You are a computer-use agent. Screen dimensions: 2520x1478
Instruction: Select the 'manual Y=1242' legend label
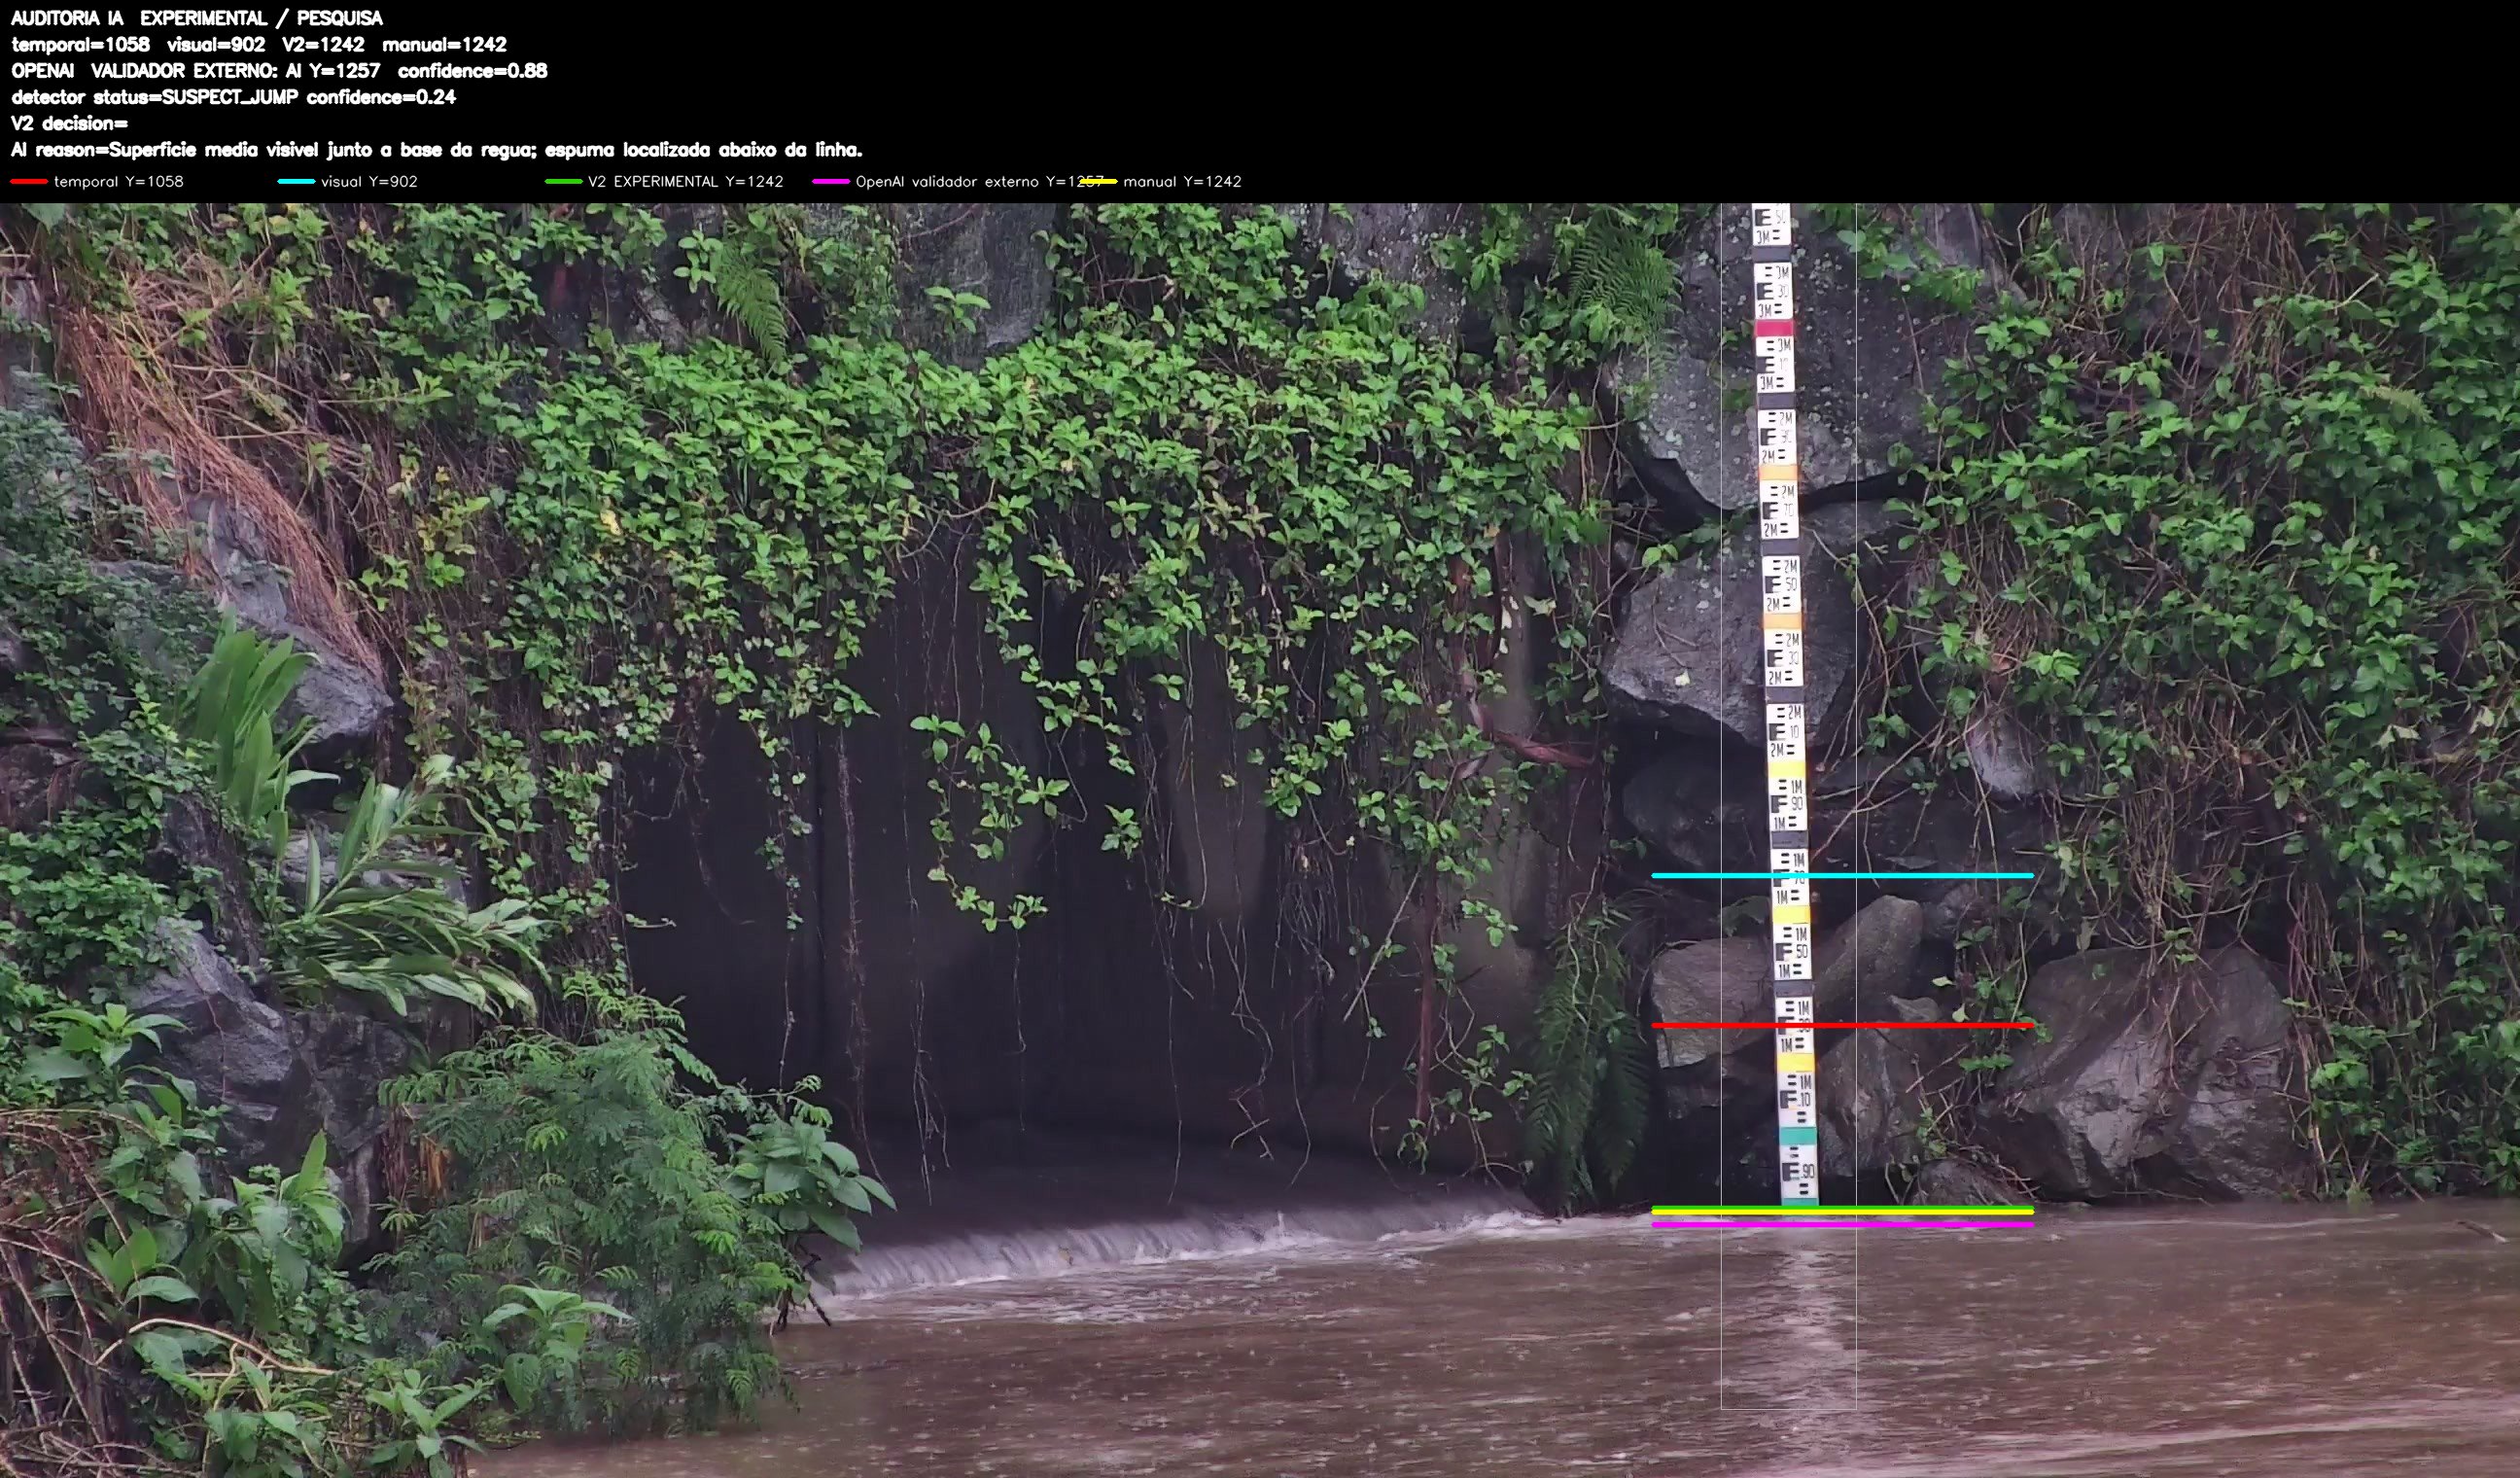[x=1182, y=181]
